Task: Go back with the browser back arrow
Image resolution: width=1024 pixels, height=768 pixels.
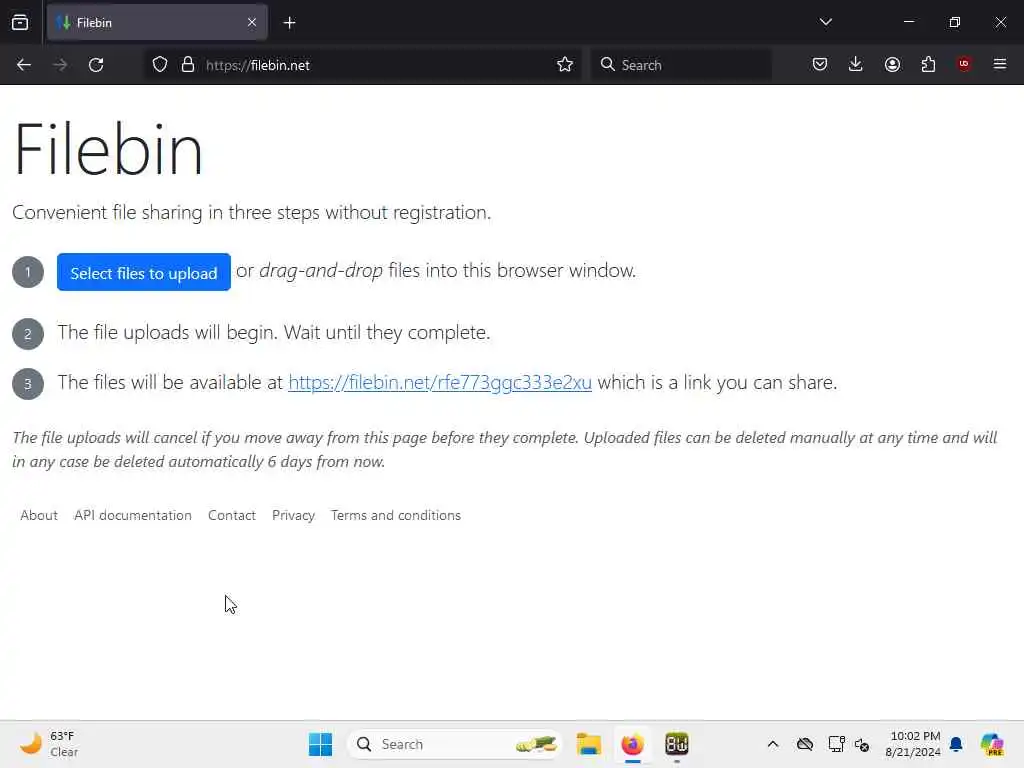Action: point(24,65)
